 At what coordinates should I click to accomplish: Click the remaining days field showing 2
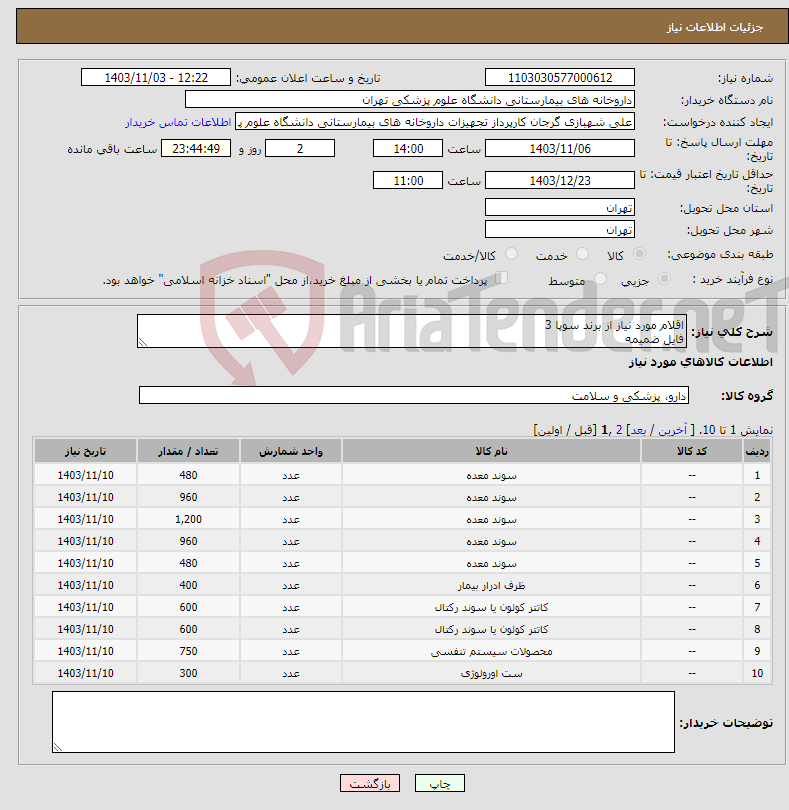click(x=300, y=149)
